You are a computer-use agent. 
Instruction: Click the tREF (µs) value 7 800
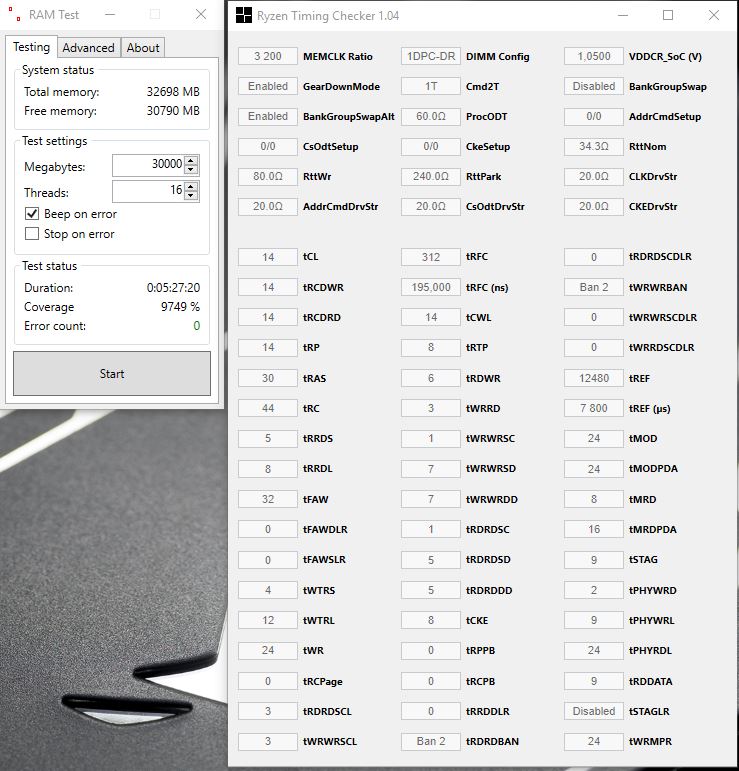tap(594, 408)
